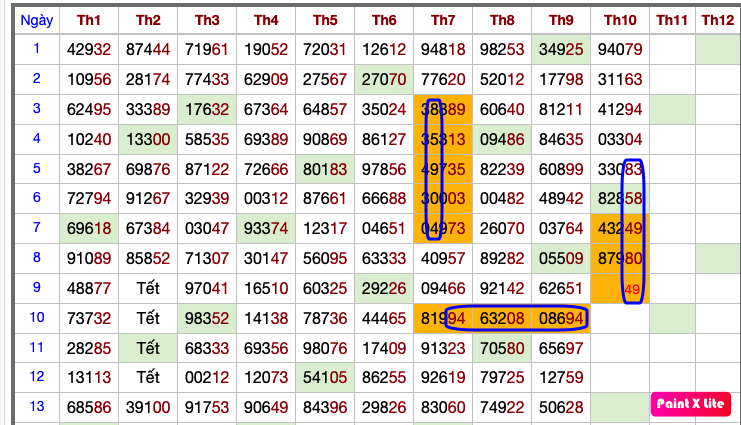The width and height of the screenshot is (741, 425).
Task: Select the Th7 column header
Action: tap(443, 20)
